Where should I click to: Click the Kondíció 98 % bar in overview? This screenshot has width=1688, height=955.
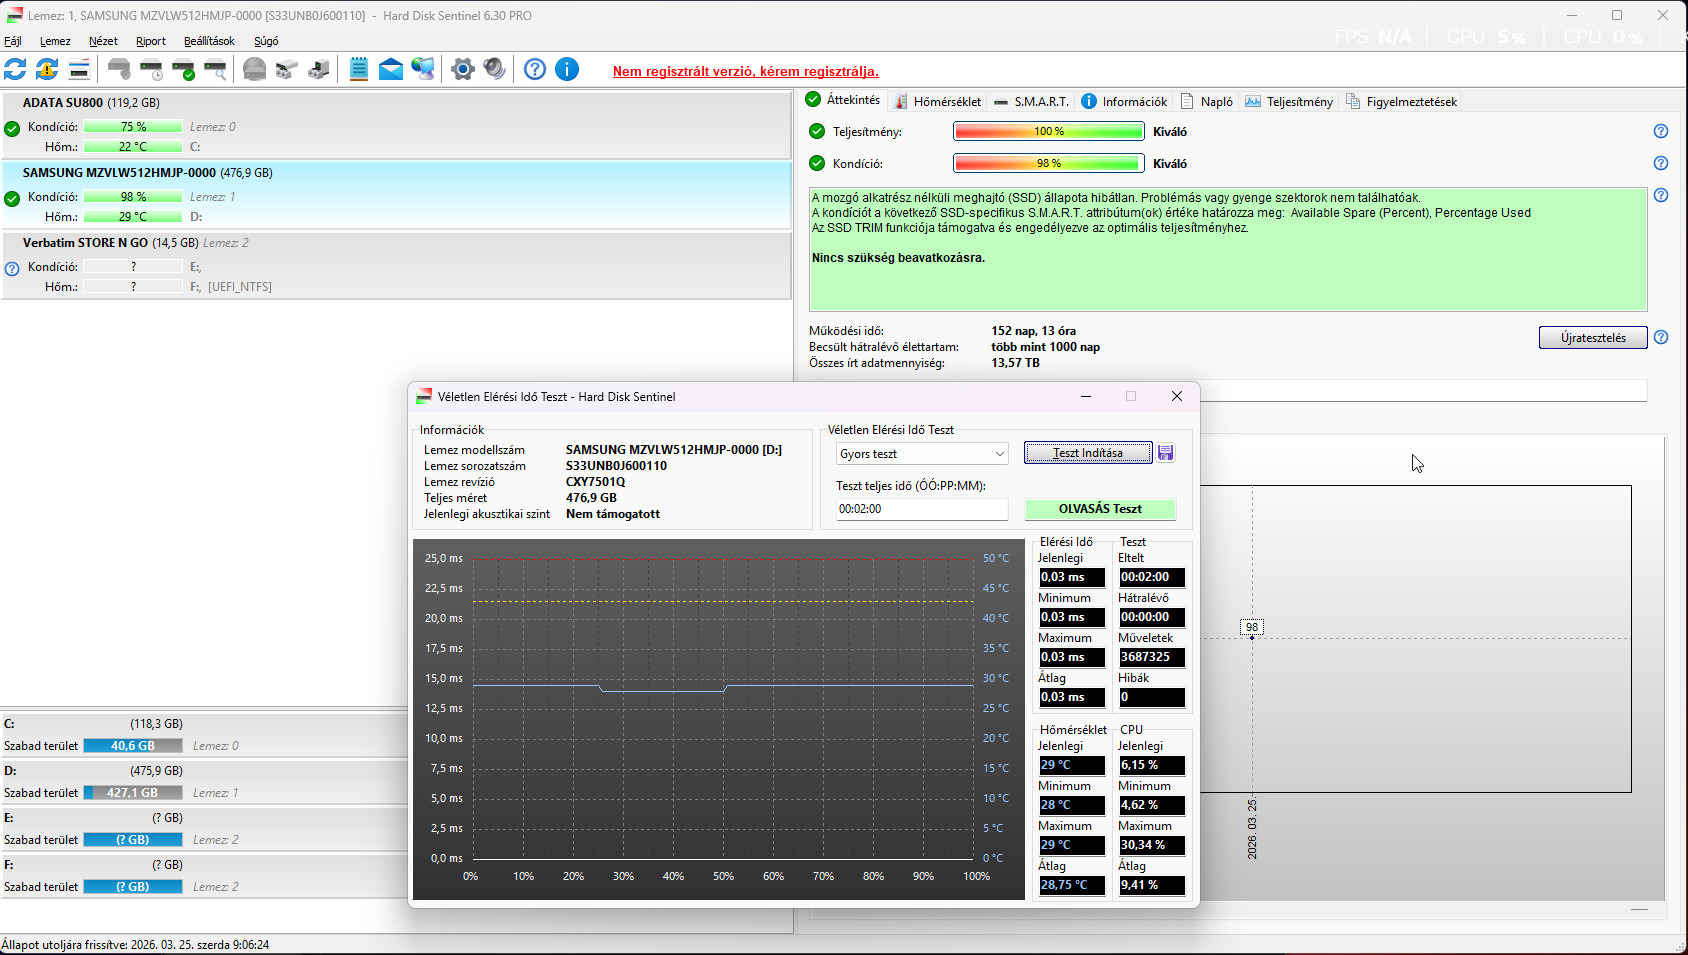click(x=1048, y=164)
